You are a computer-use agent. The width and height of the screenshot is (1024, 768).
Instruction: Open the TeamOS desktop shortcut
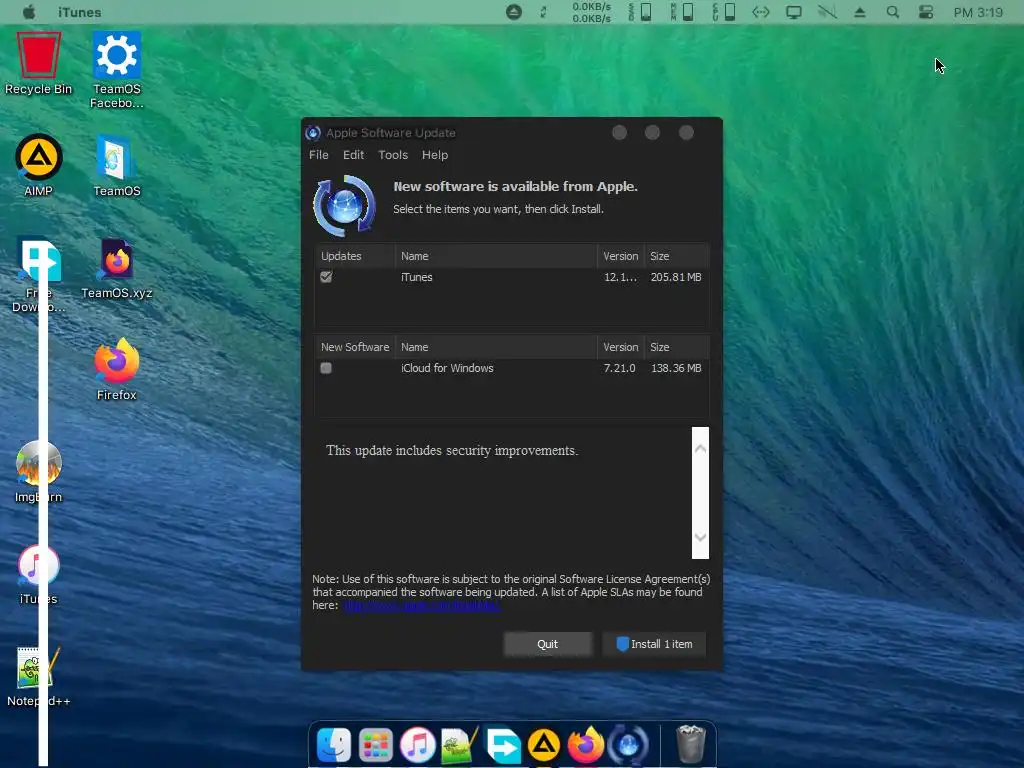(x=117, y=157)
